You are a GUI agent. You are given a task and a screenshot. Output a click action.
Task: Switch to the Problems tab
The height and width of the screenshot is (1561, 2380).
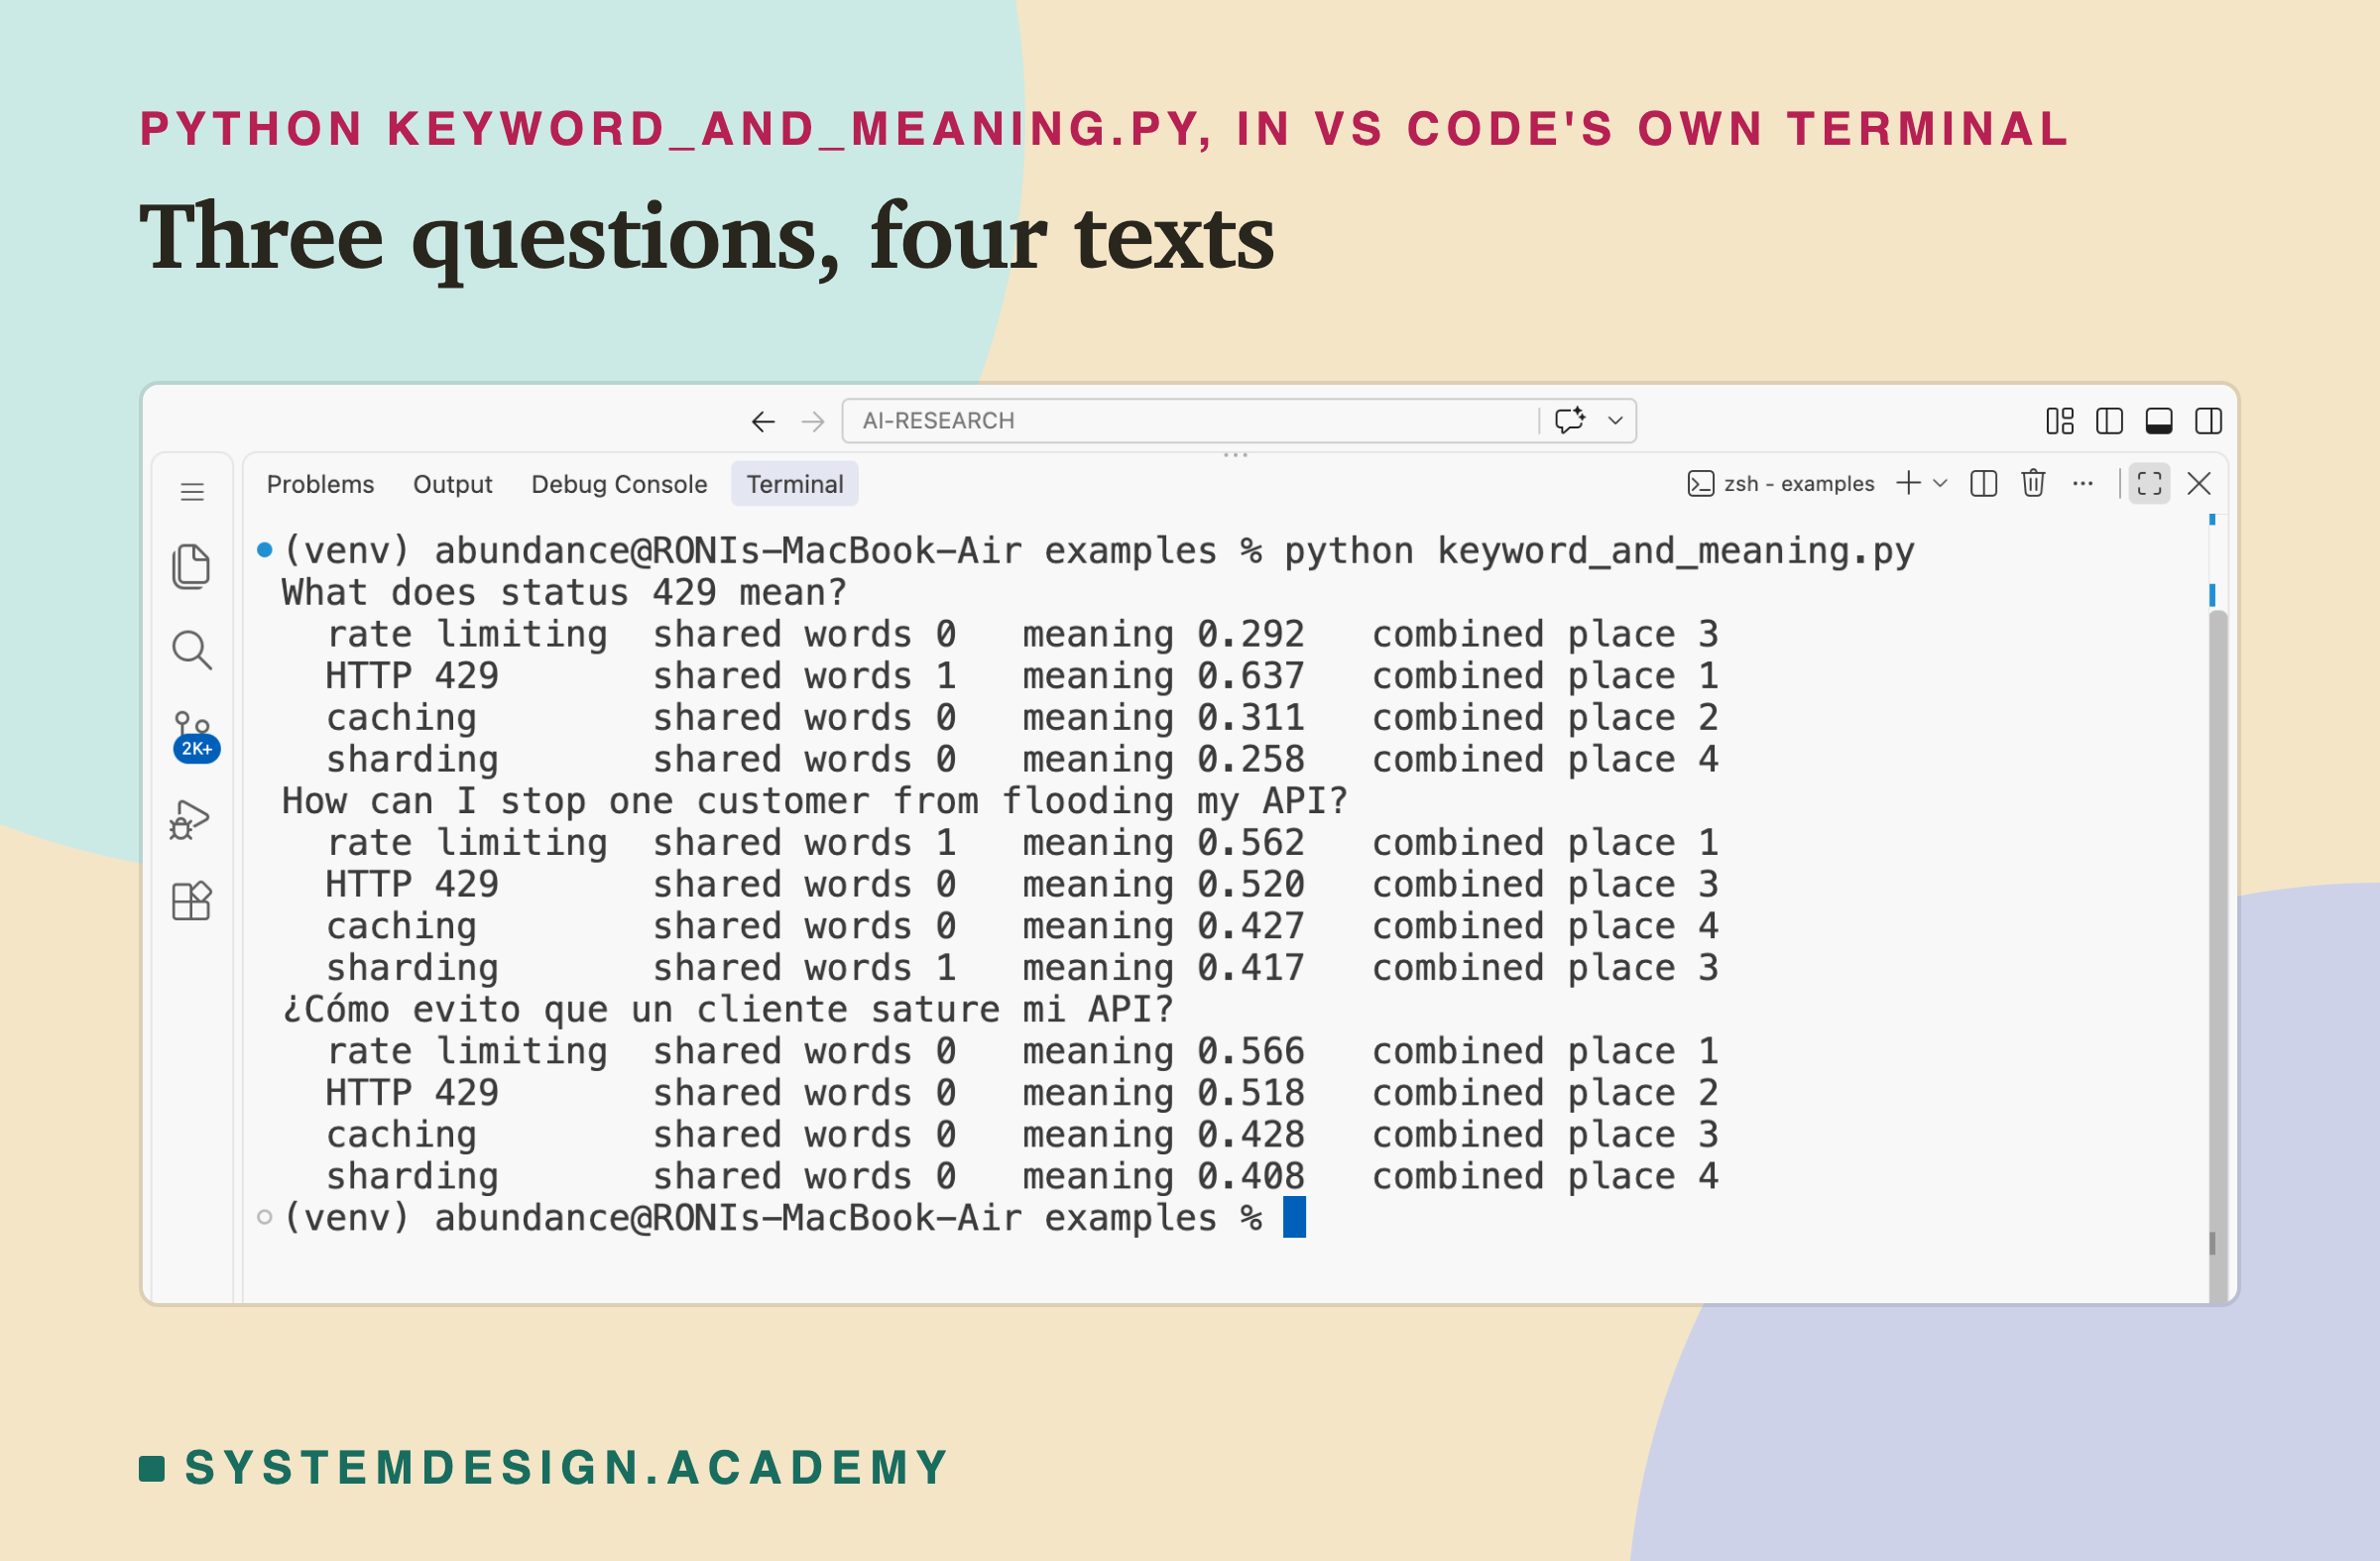[x=320, y=484]
